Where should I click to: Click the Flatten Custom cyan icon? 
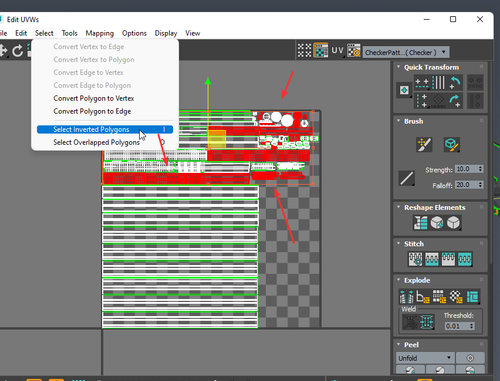click(473, 296)
